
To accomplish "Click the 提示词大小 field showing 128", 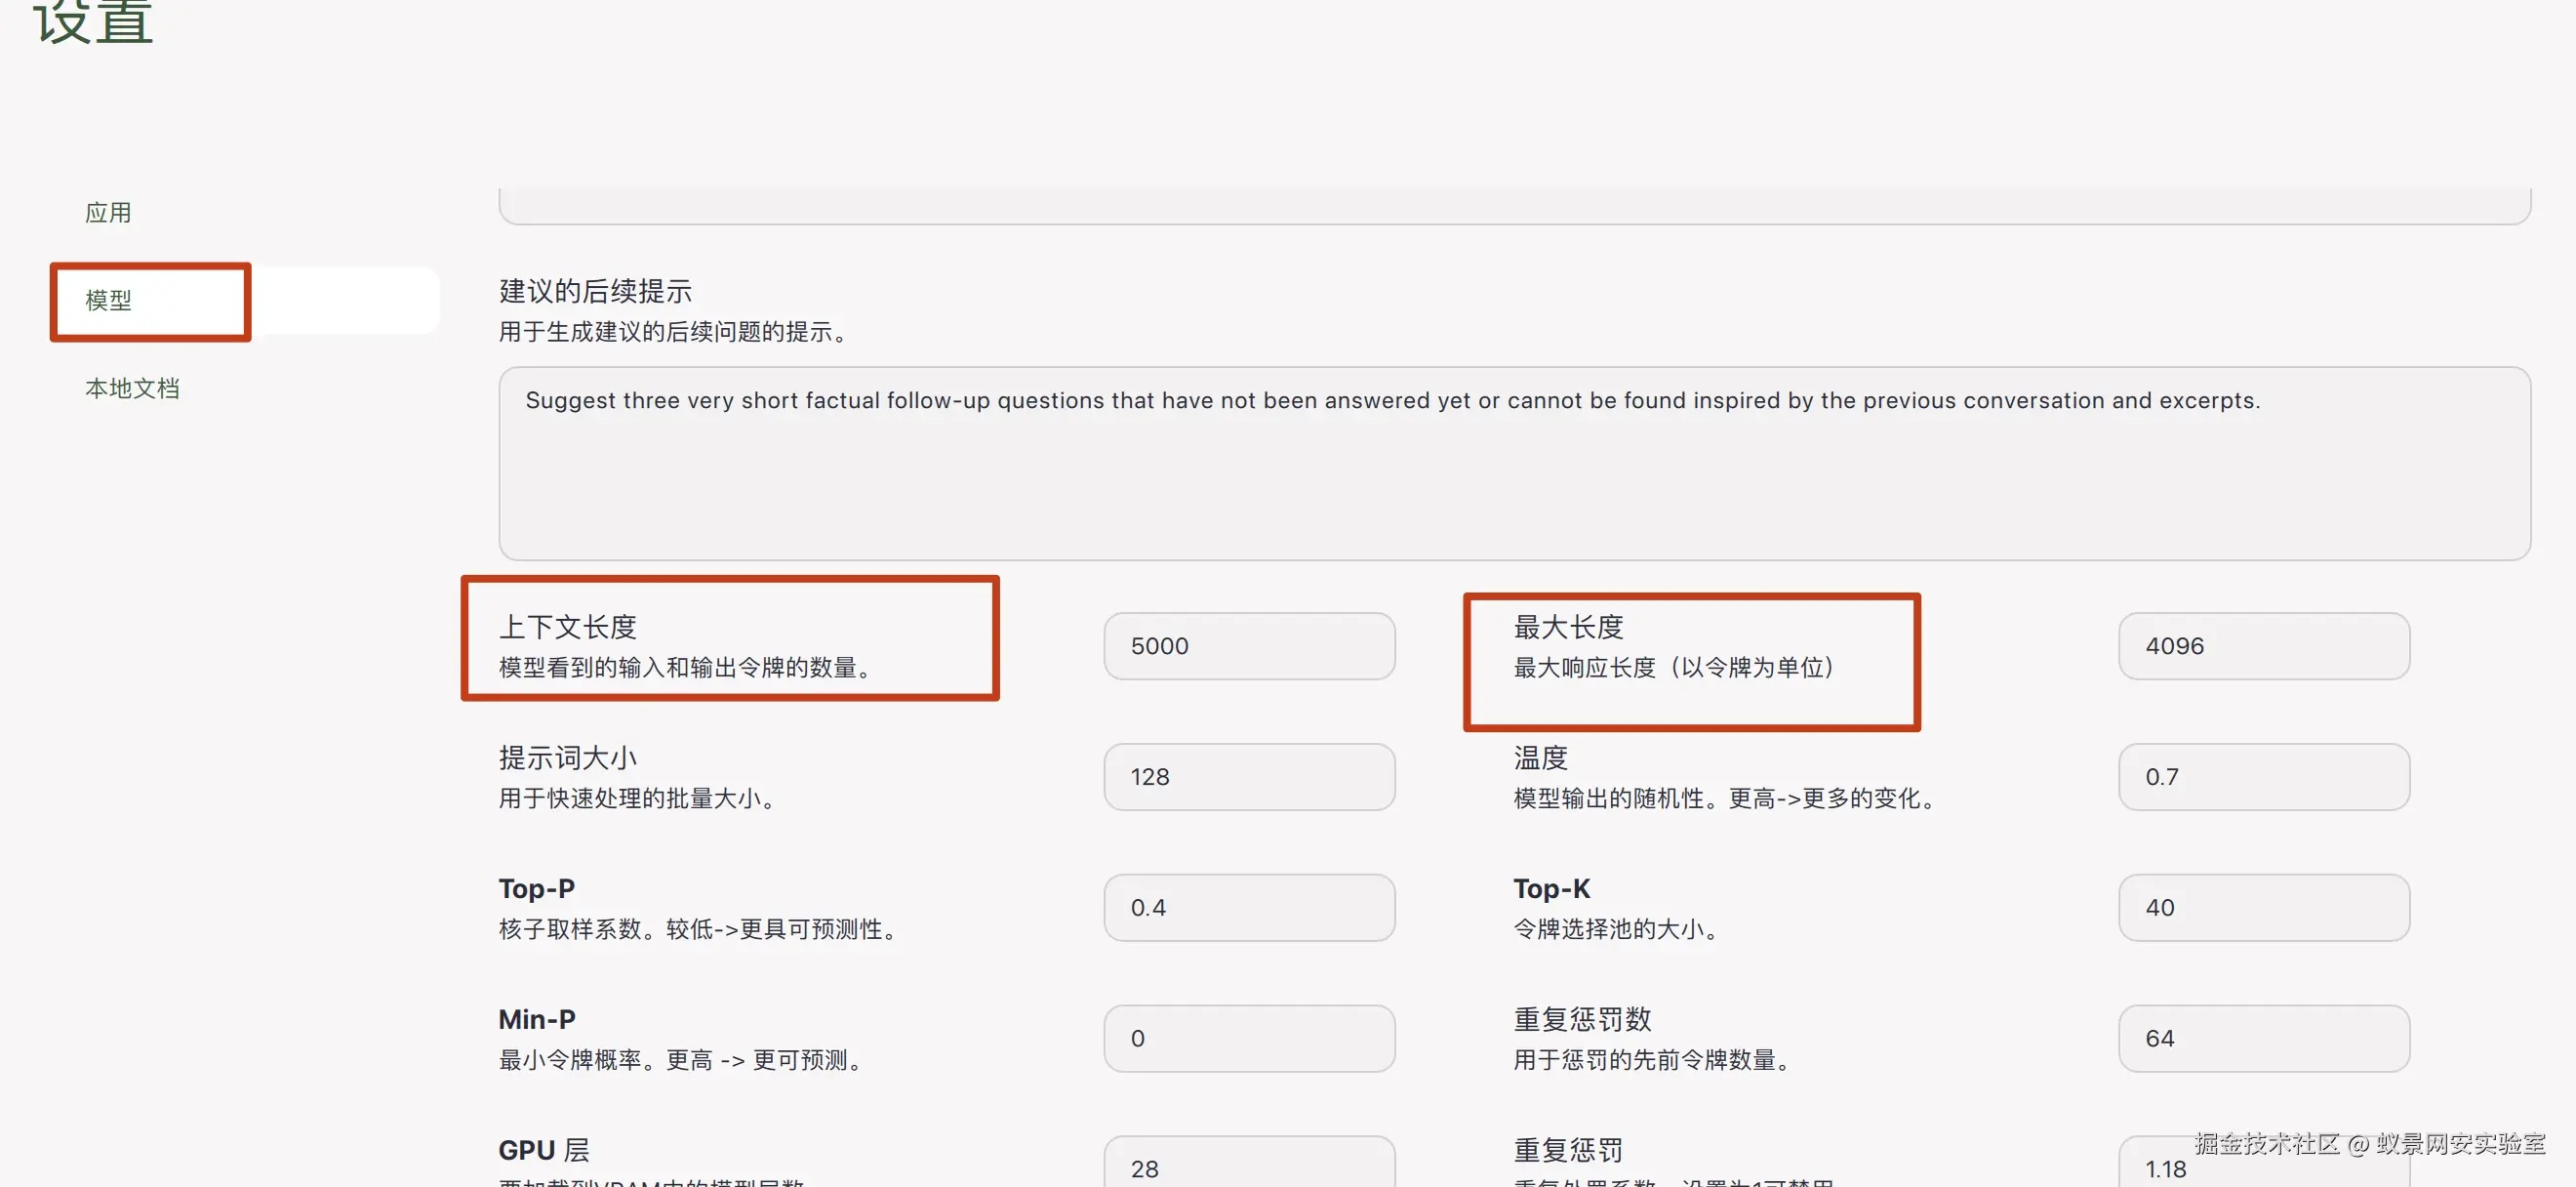I will click(x=1248, y=777).
